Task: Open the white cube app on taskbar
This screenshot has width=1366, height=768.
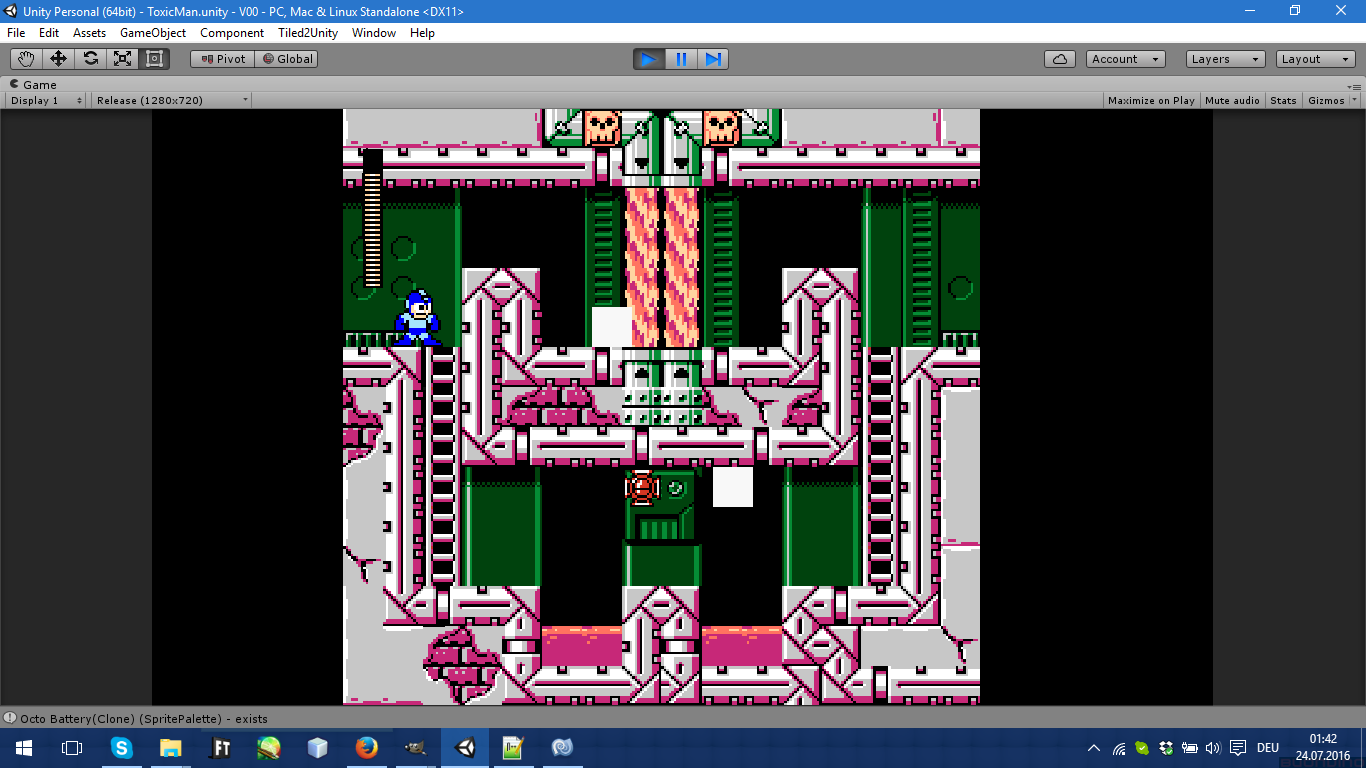Action: [318, 748]
